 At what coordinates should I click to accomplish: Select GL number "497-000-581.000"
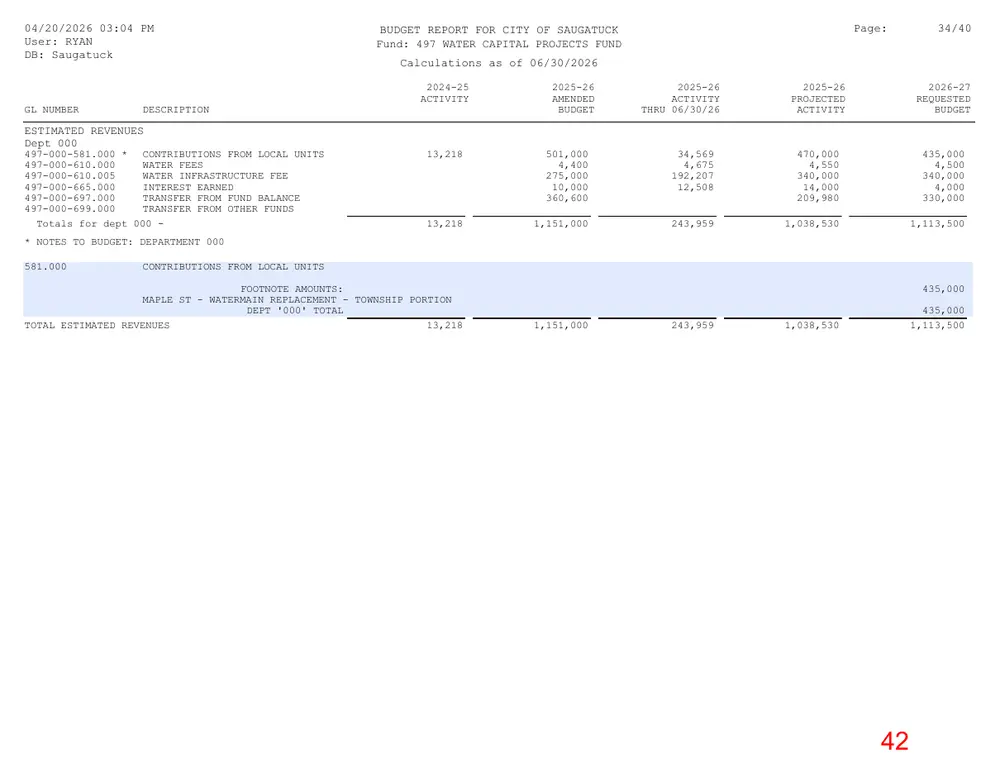70,154
